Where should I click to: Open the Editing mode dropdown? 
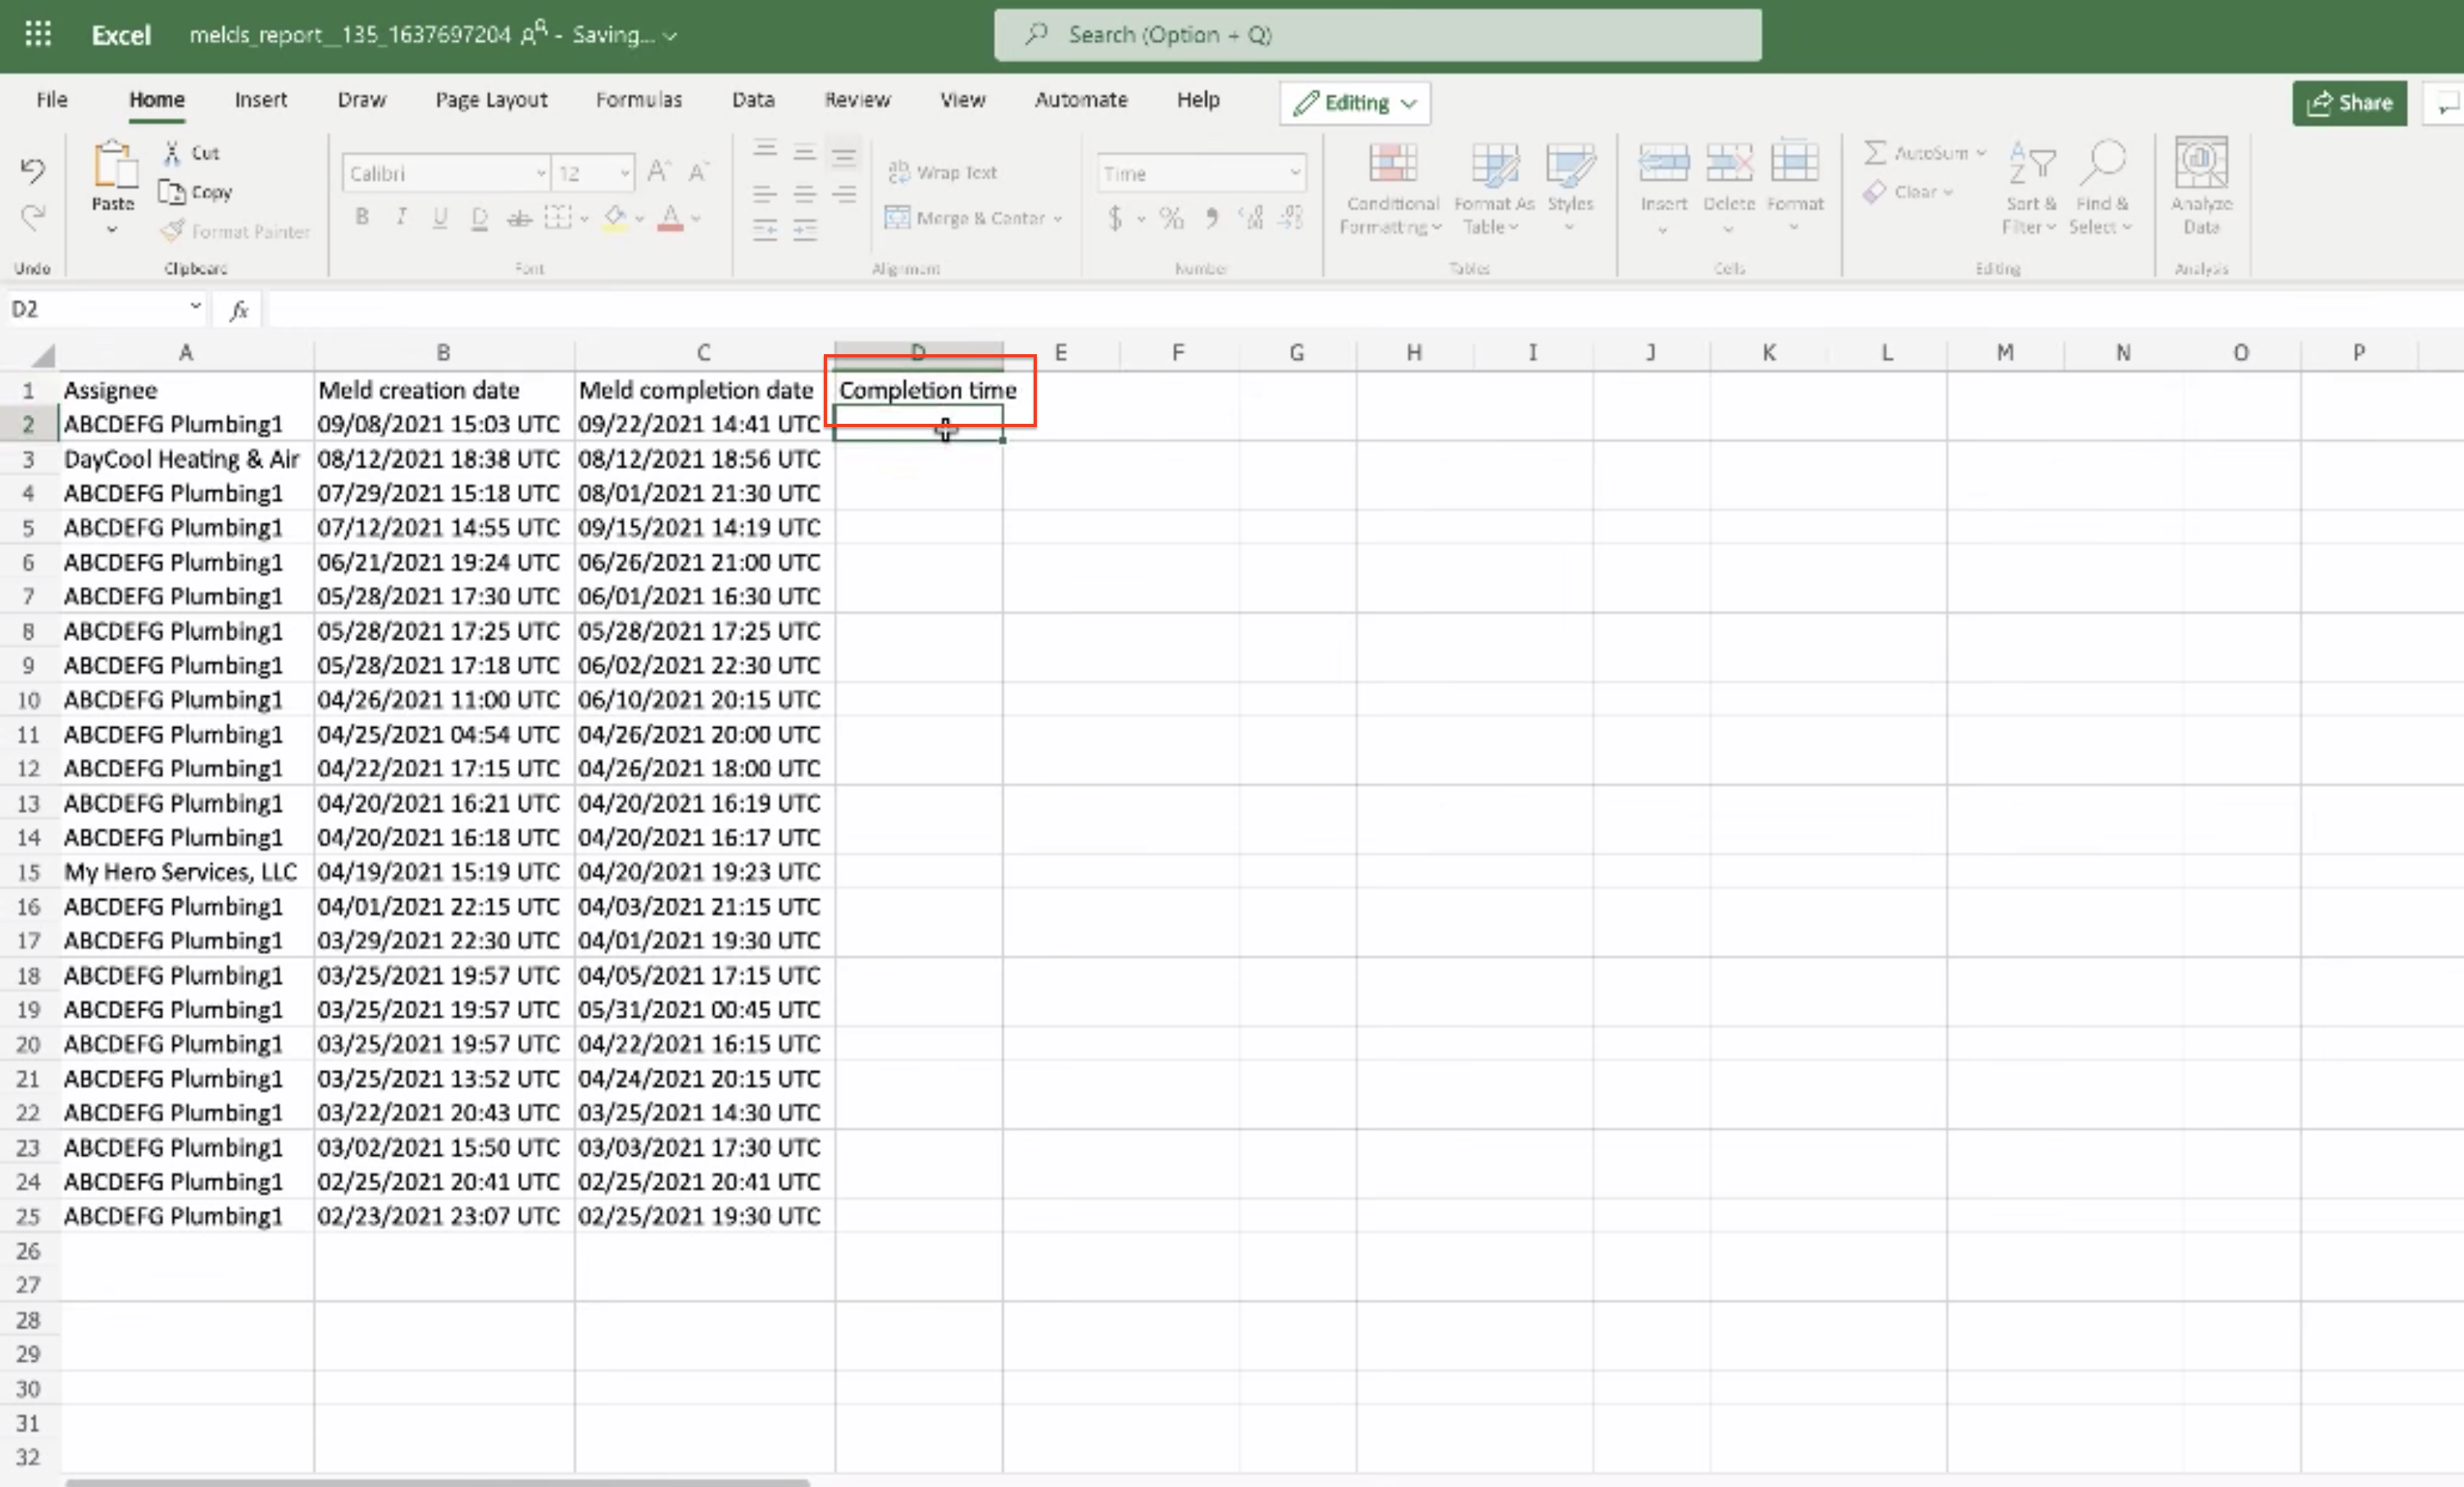(1354, 103)
